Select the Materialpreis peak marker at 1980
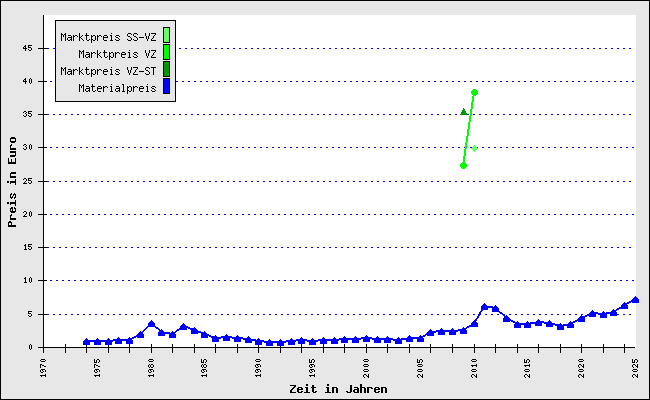650x400 pixels. point(151,324)
